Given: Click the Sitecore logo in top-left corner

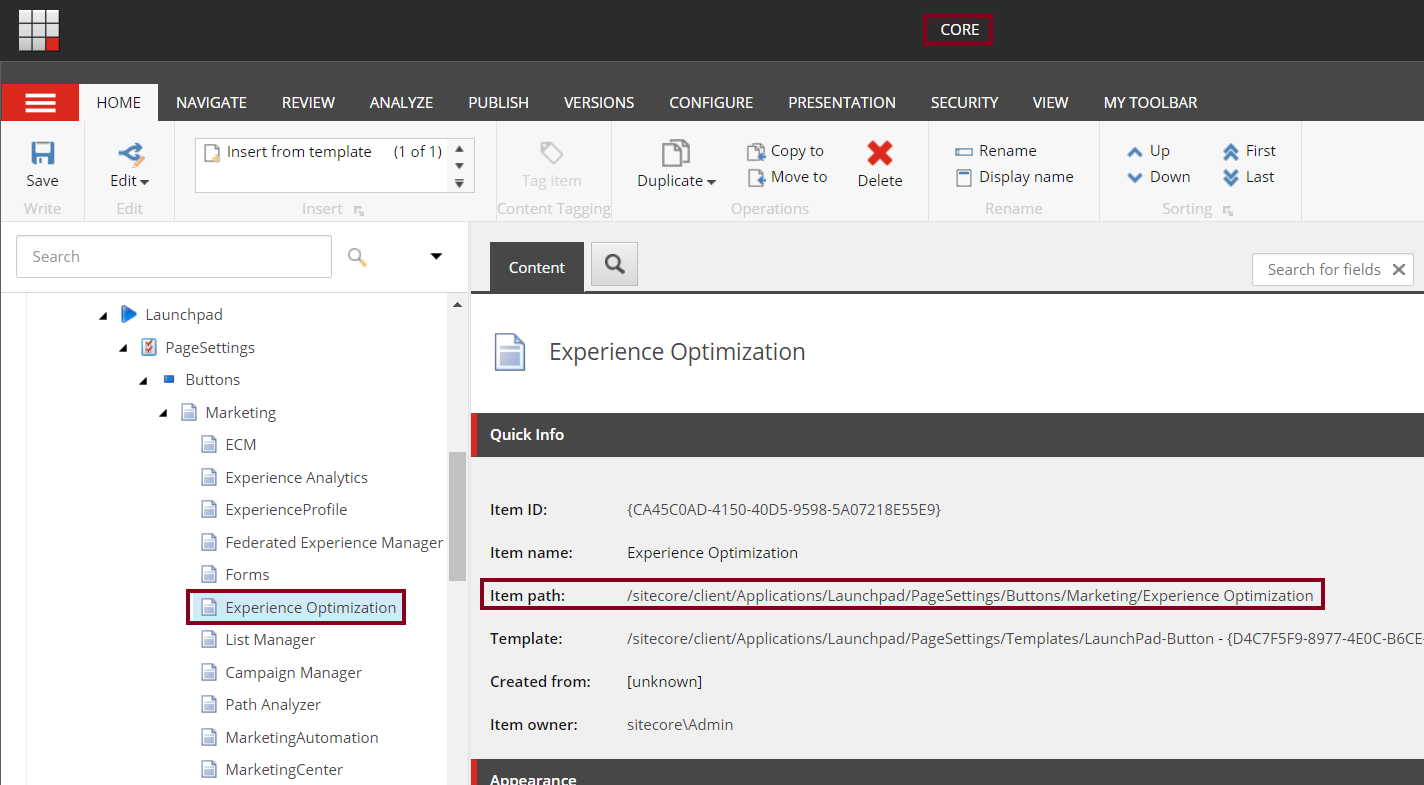Looking at the screenshot, I should (38, 29).
